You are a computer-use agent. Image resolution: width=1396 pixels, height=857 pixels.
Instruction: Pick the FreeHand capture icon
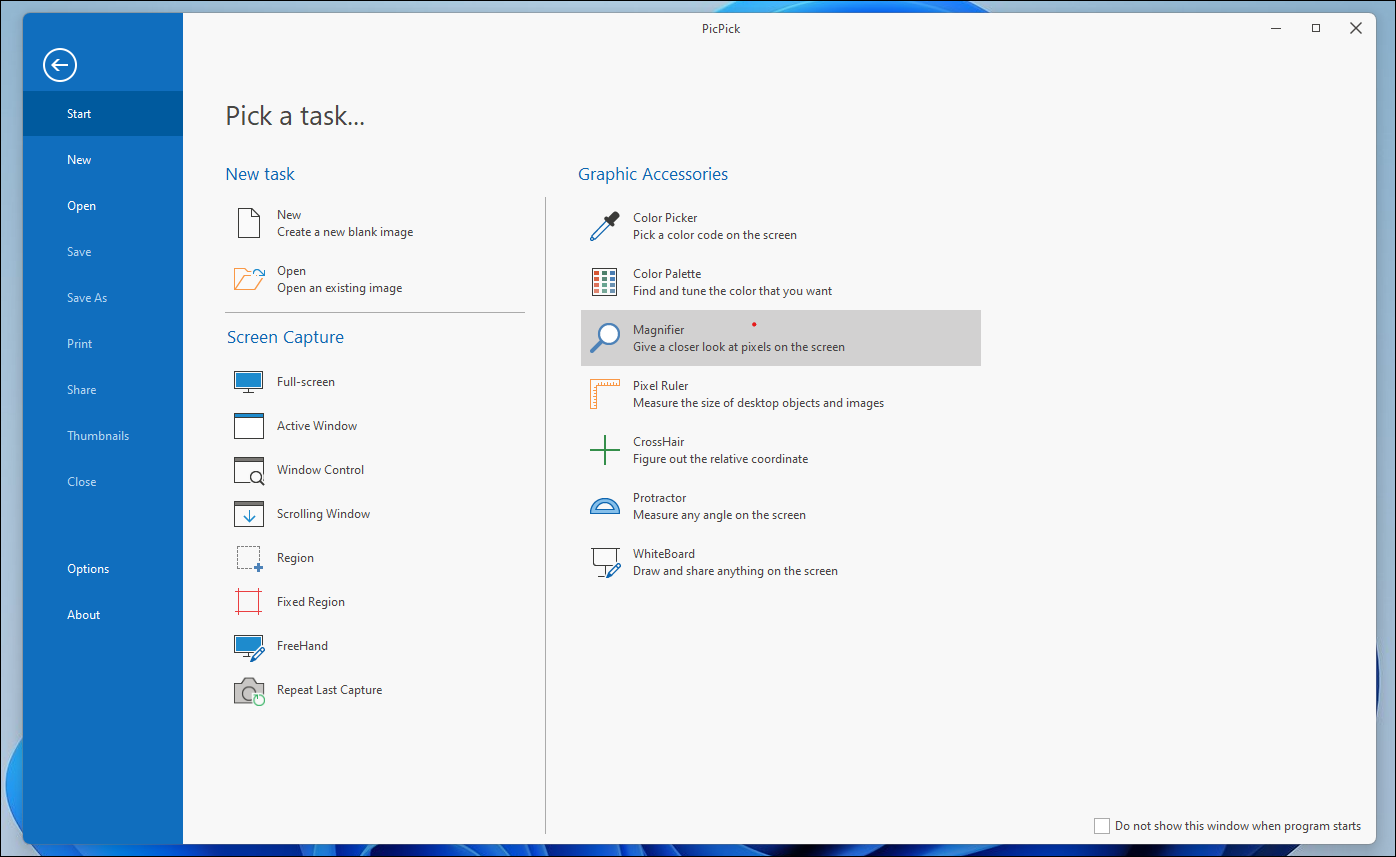tap(248, 646)
